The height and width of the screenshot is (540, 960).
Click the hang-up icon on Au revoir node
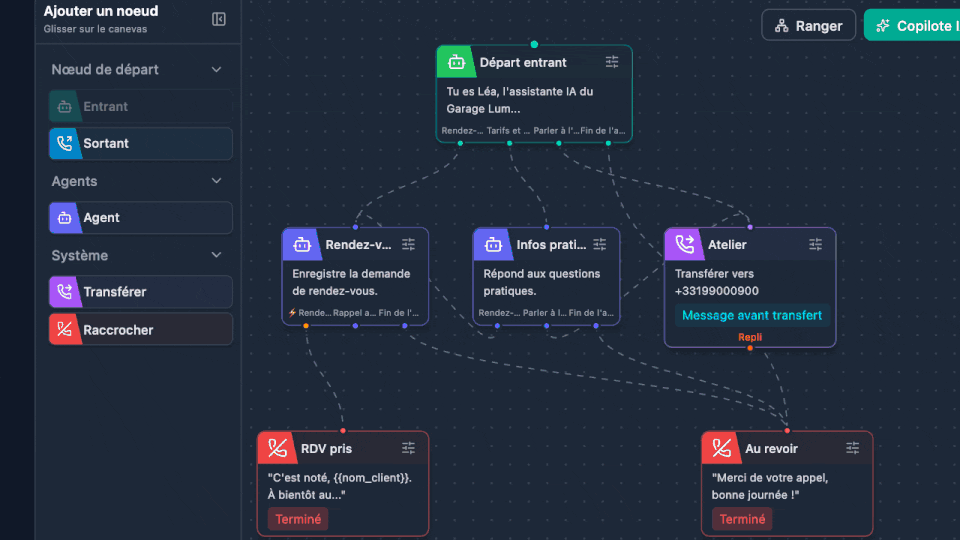point(721,448)
